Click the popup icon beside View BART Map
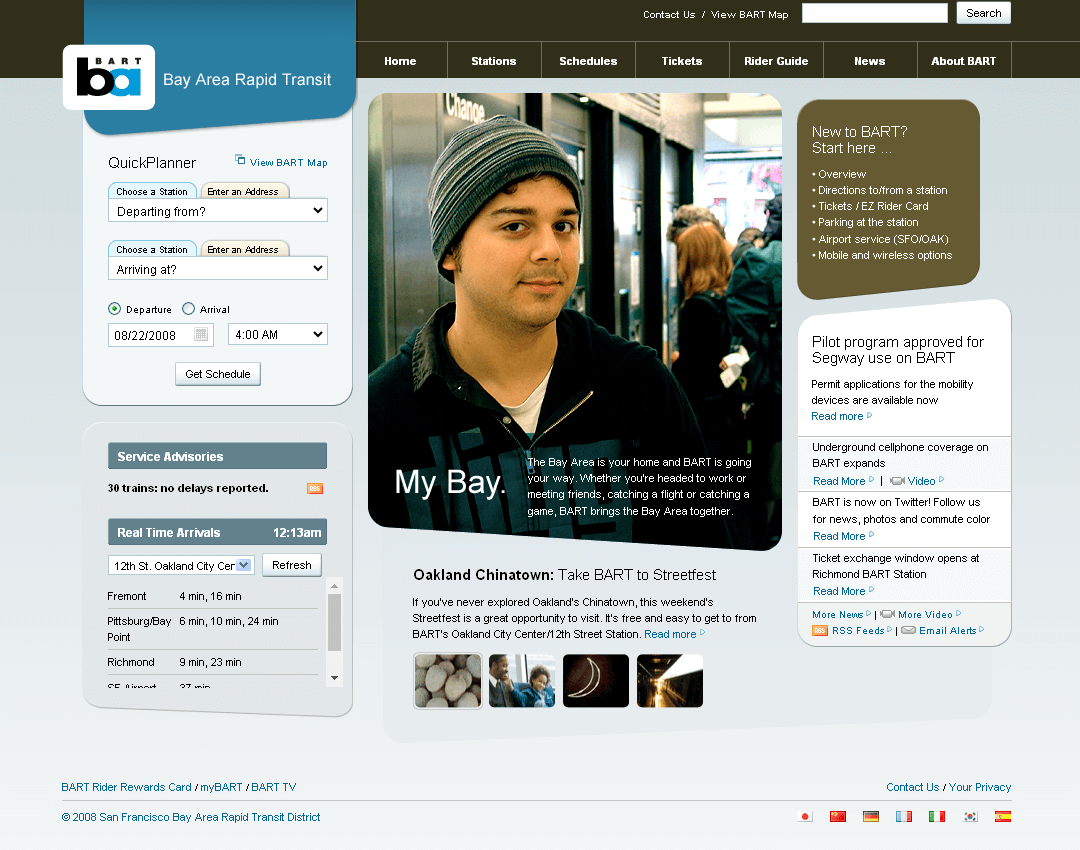The width and height of the screenshot is (1080, 850). (x=240, y=160)
